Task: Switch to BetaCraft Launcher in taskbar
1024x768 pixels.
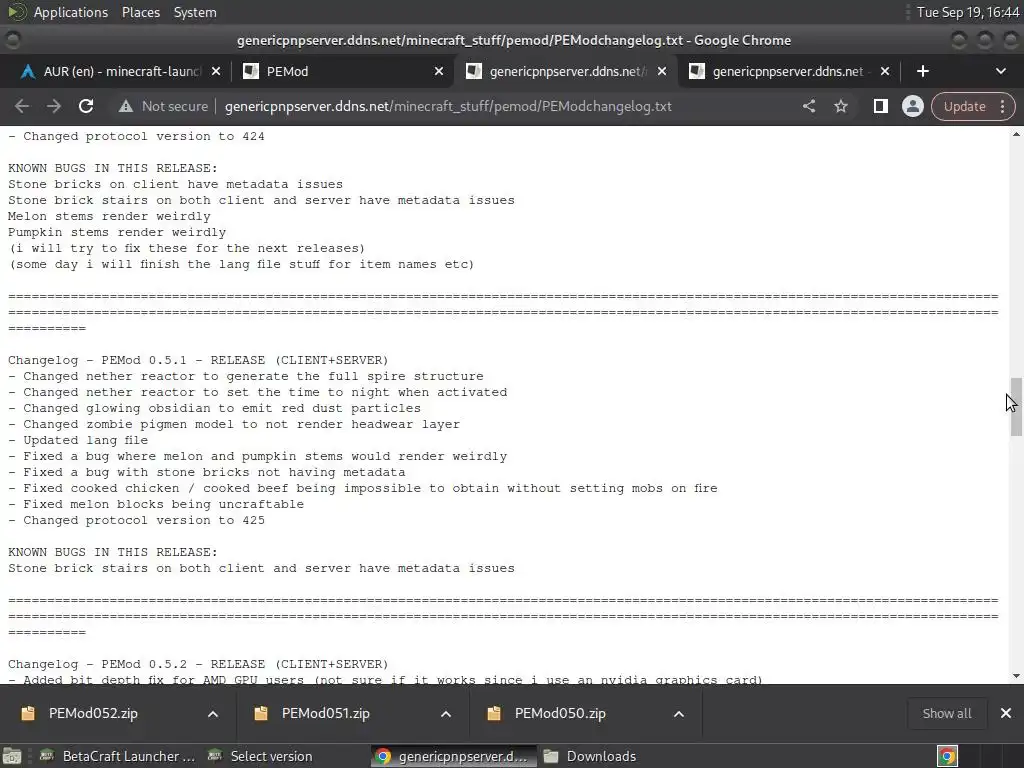Action: coord(118,756)
